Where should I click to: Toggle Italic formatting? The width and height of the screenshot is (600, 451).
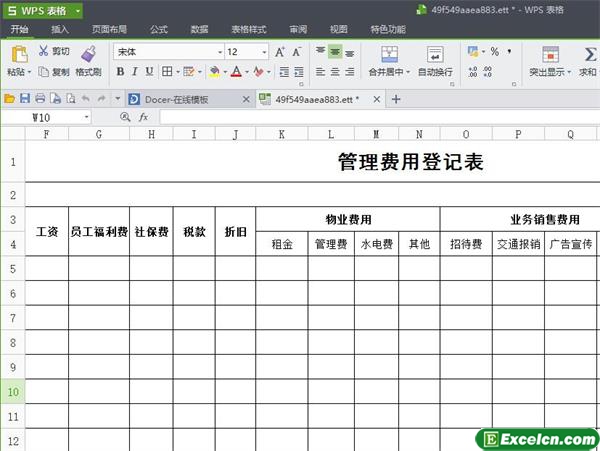pyautogui.click(x=135, y=72)
